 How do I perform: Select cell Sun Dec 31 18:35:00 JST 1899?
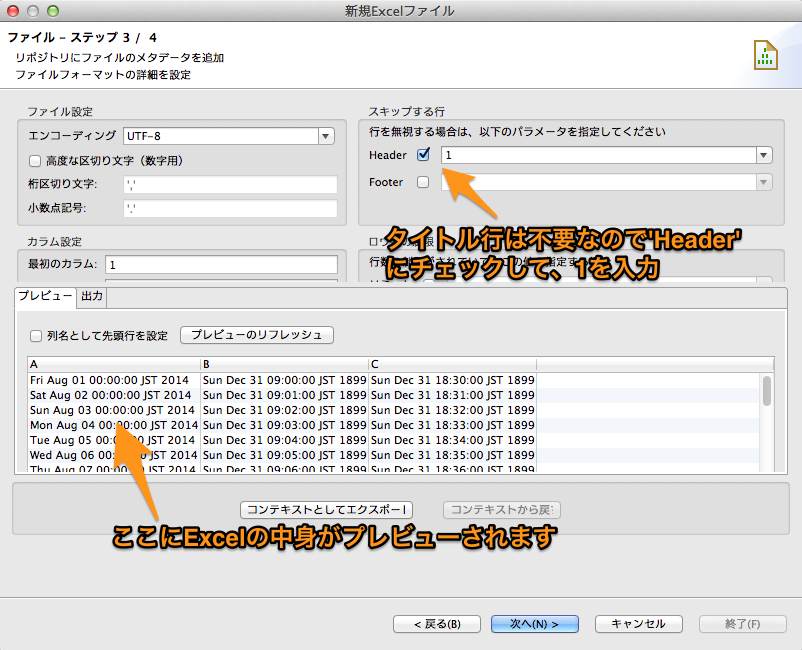[453, 455]
